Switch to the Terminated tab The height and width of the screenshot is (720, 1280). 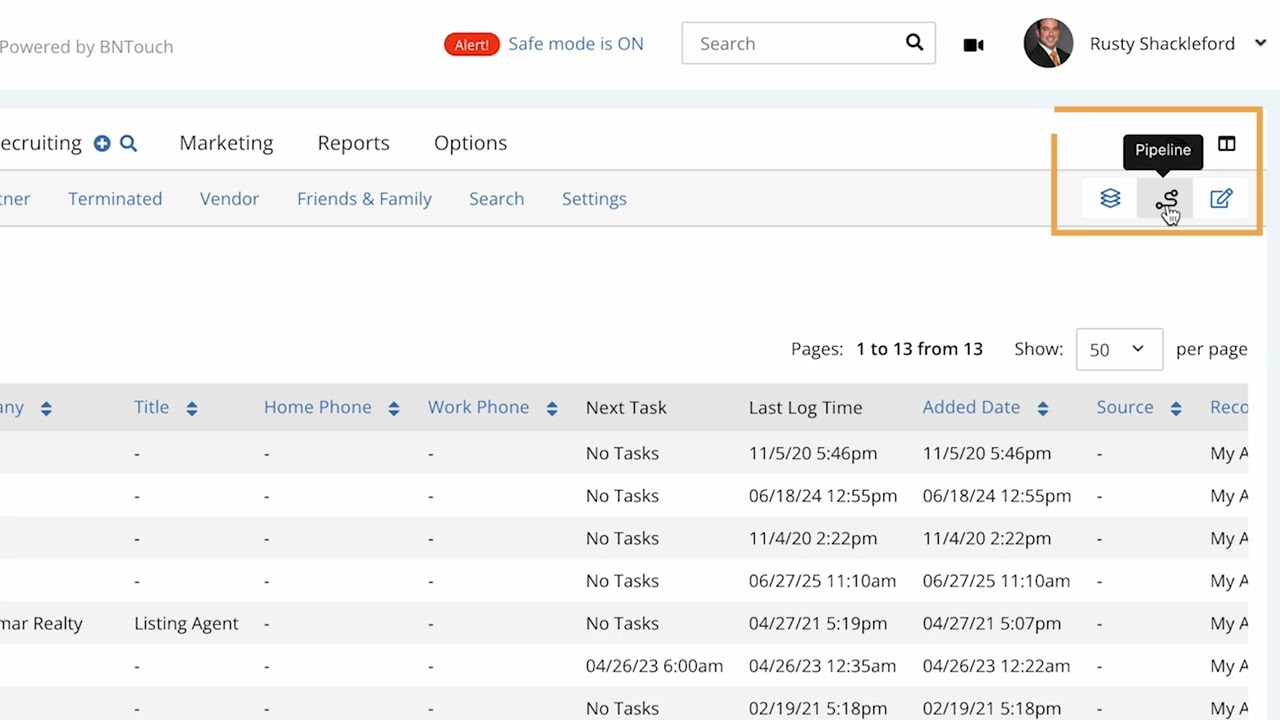[115, 199]
